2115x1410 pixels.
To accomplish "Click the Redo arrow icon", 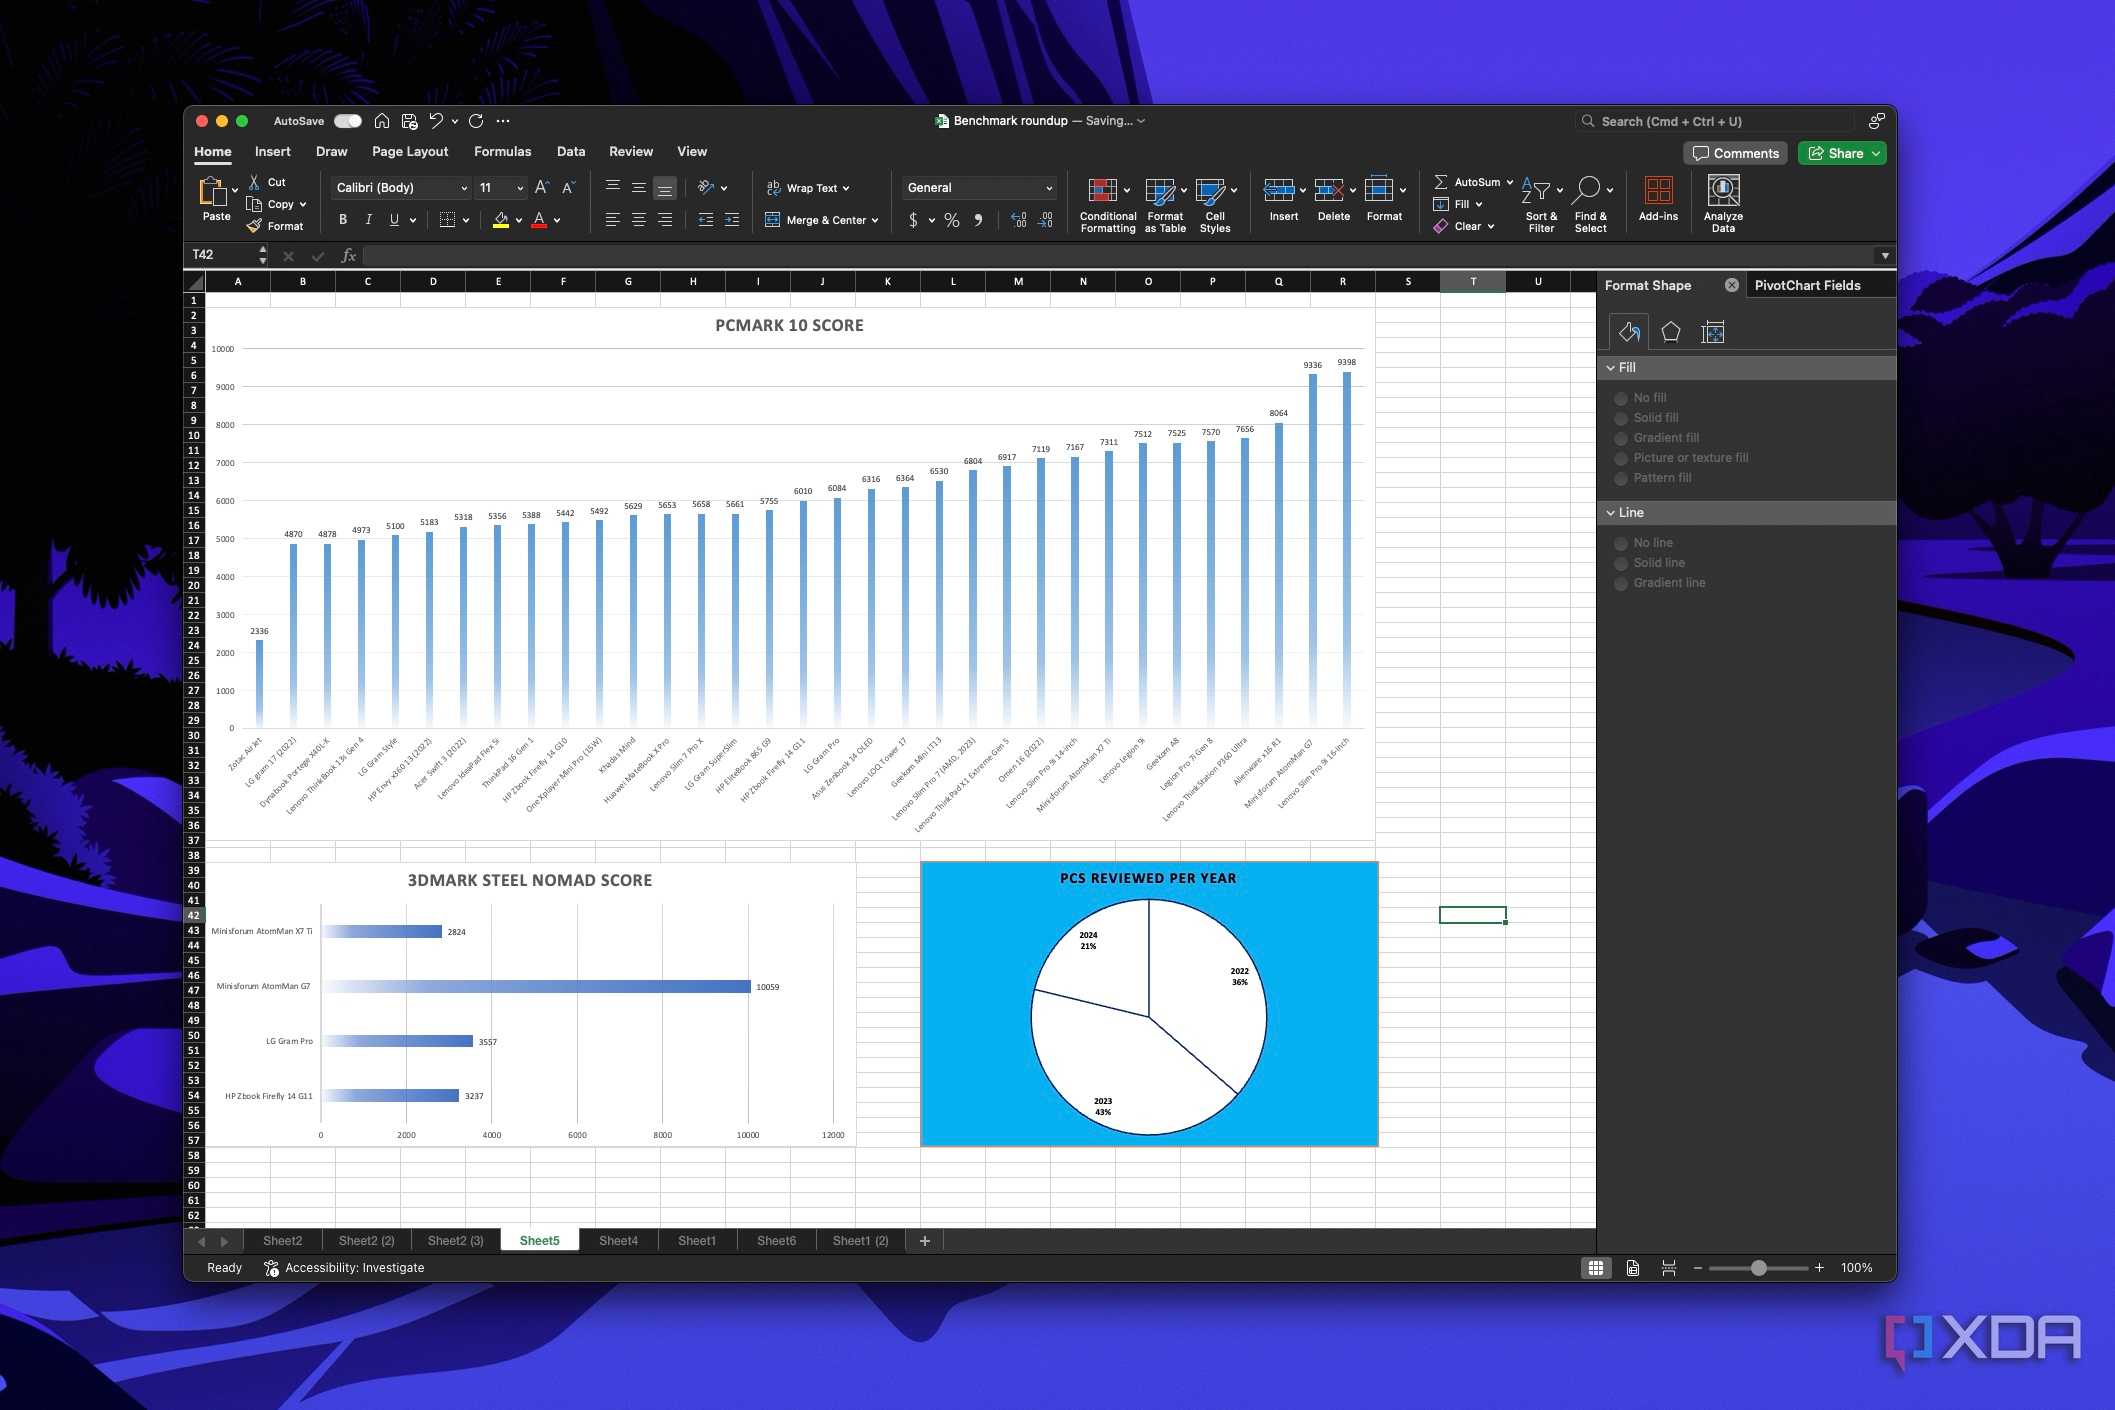I will [x=476, y=121].
